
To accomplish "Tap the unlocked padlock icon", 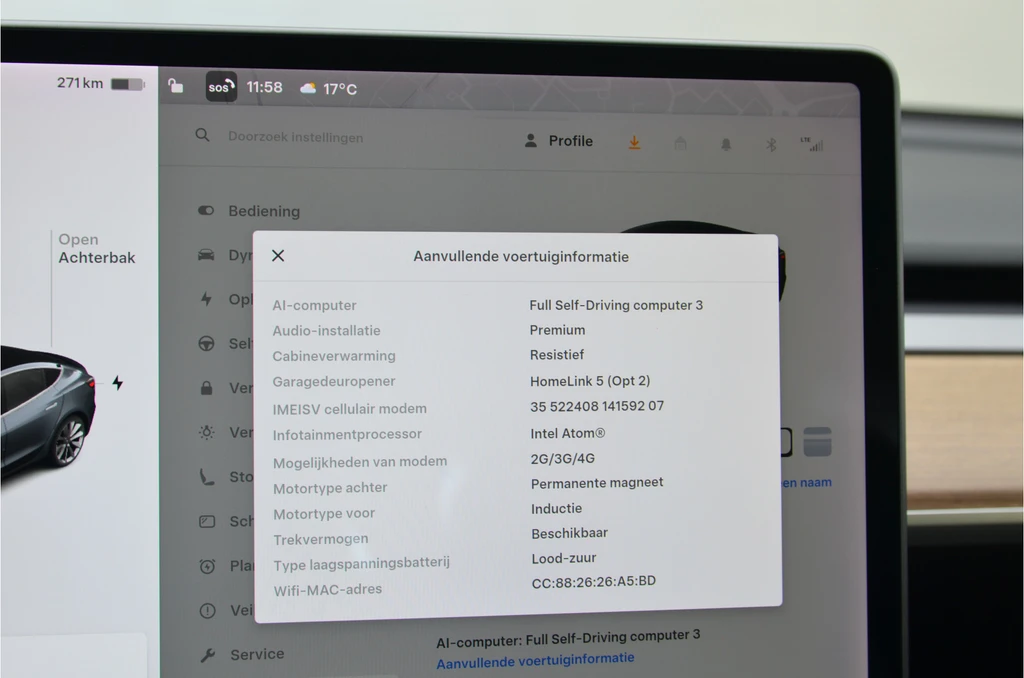I will 175,86.
